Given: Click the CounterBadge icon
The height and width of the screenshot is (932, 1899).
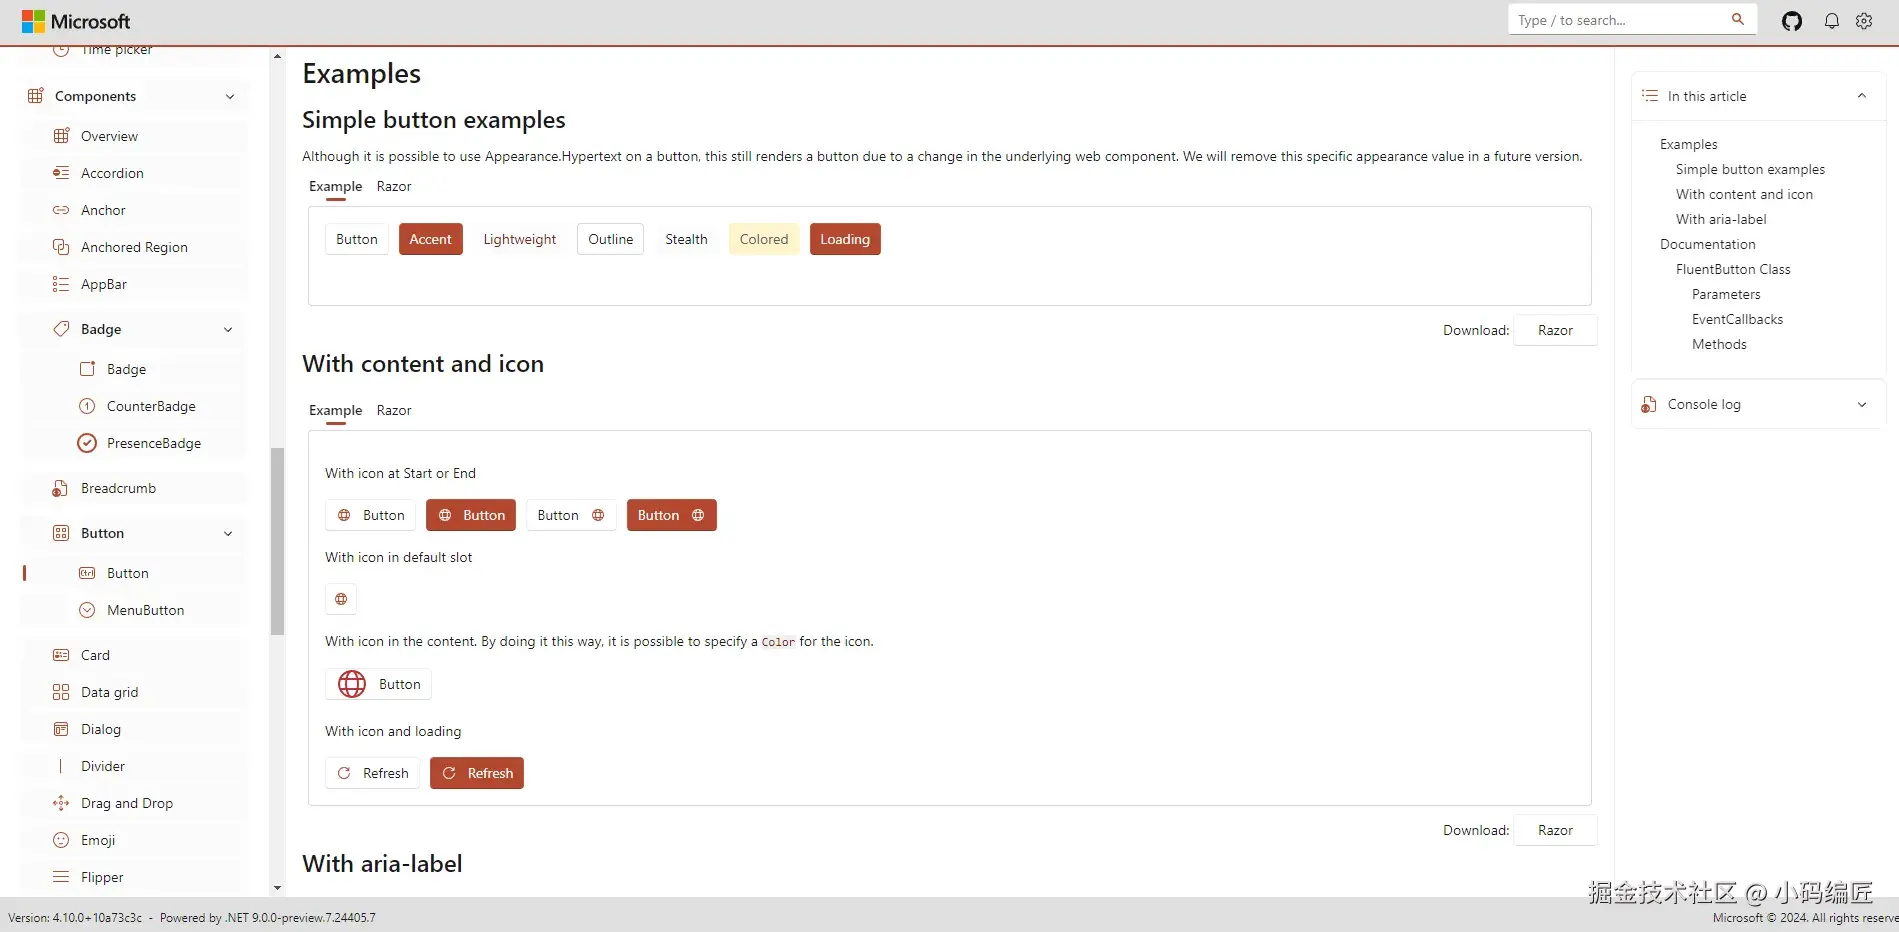Looking at the screenshot, I should click(x=87, y=406).
